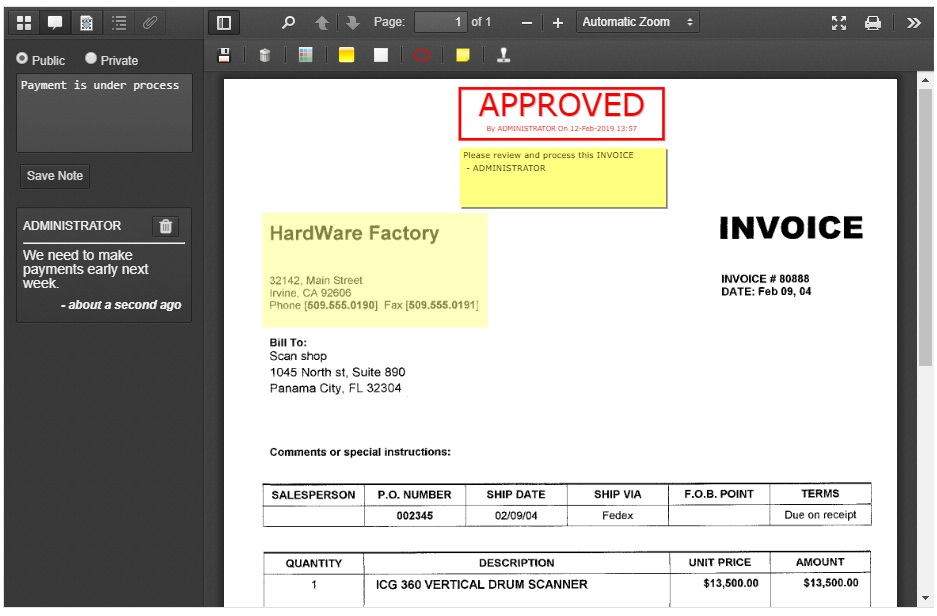Save annotations with the floppy disk icon

click(225, 55)
